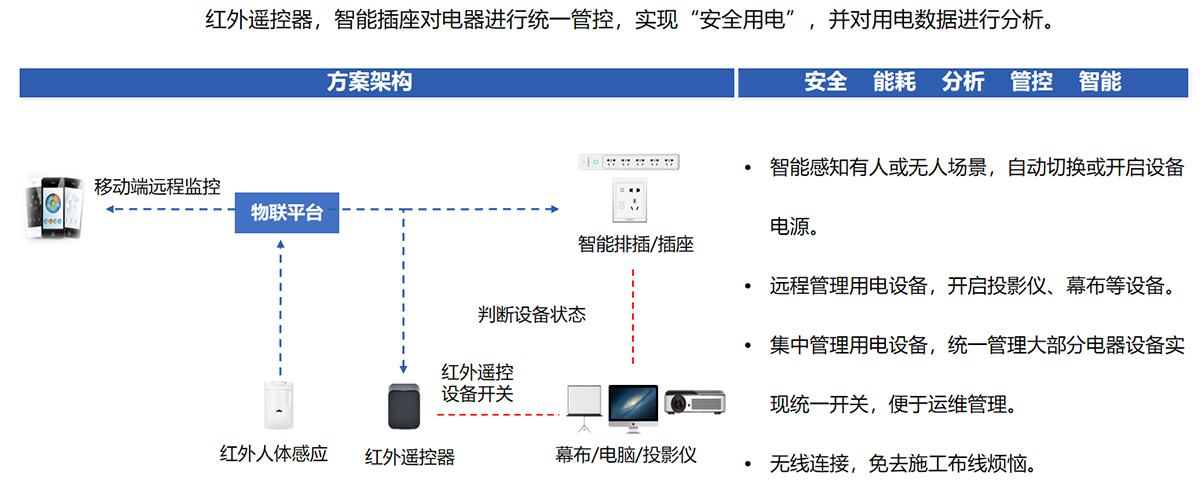Select the smart power strip image
Screen dimensions: 1200x491
[630, 161]
